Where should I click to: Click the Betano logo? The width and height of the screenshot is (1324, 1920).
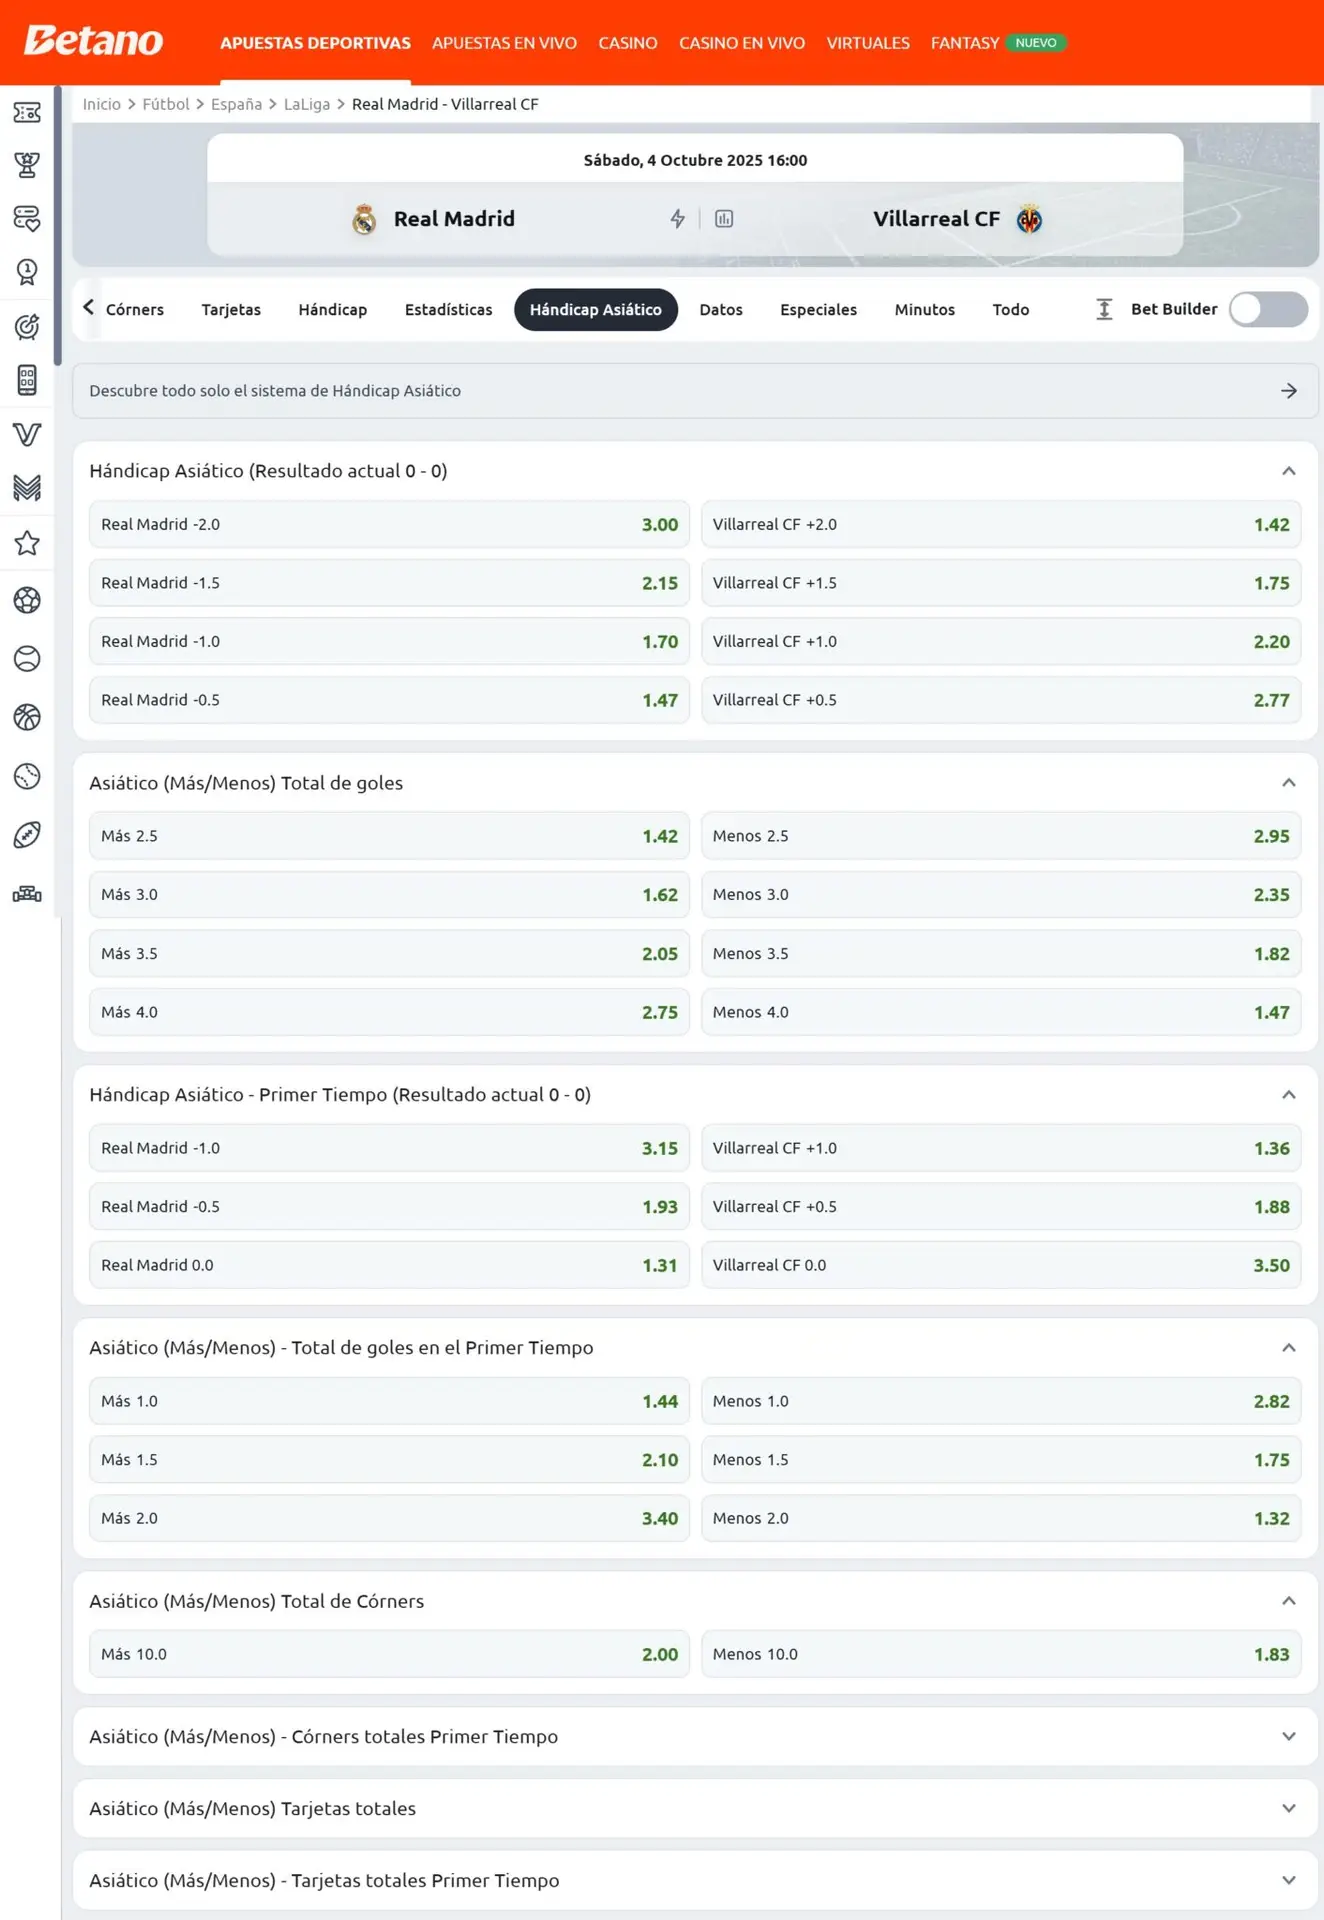click(93, 42)
